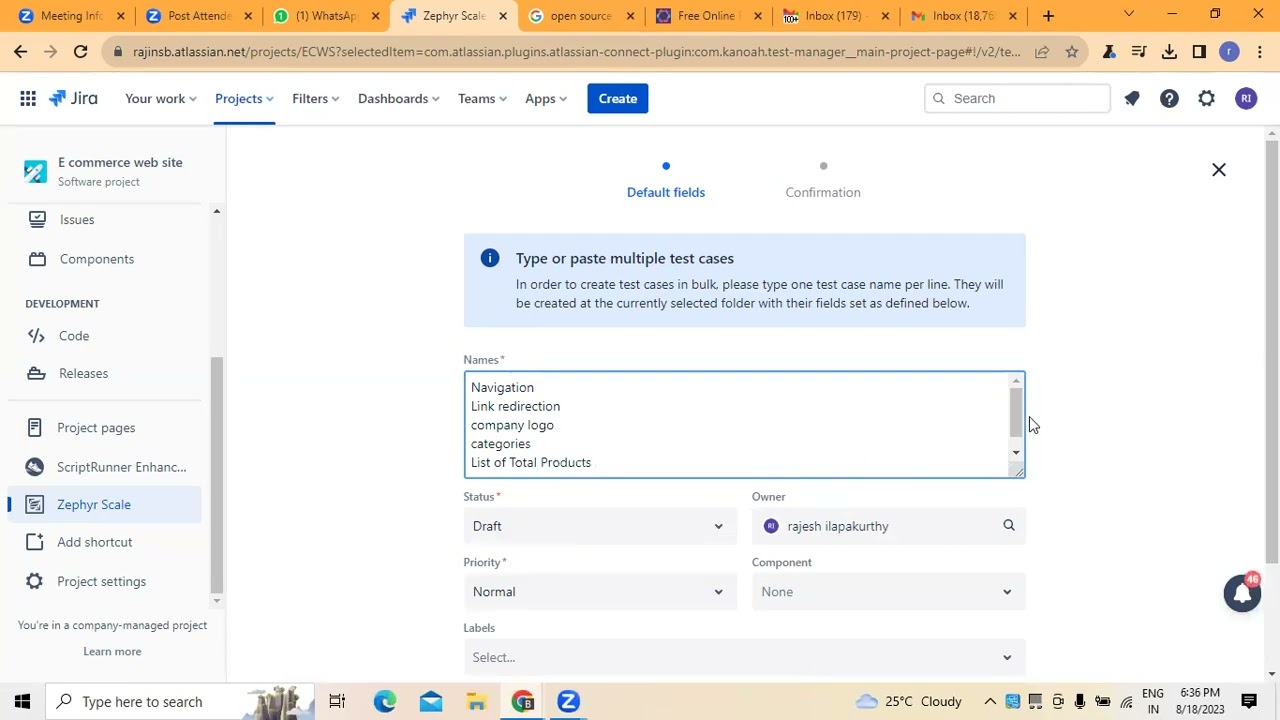Reload the page with refresh icon
Screen dimensions: 1280x720
(80, 52)
